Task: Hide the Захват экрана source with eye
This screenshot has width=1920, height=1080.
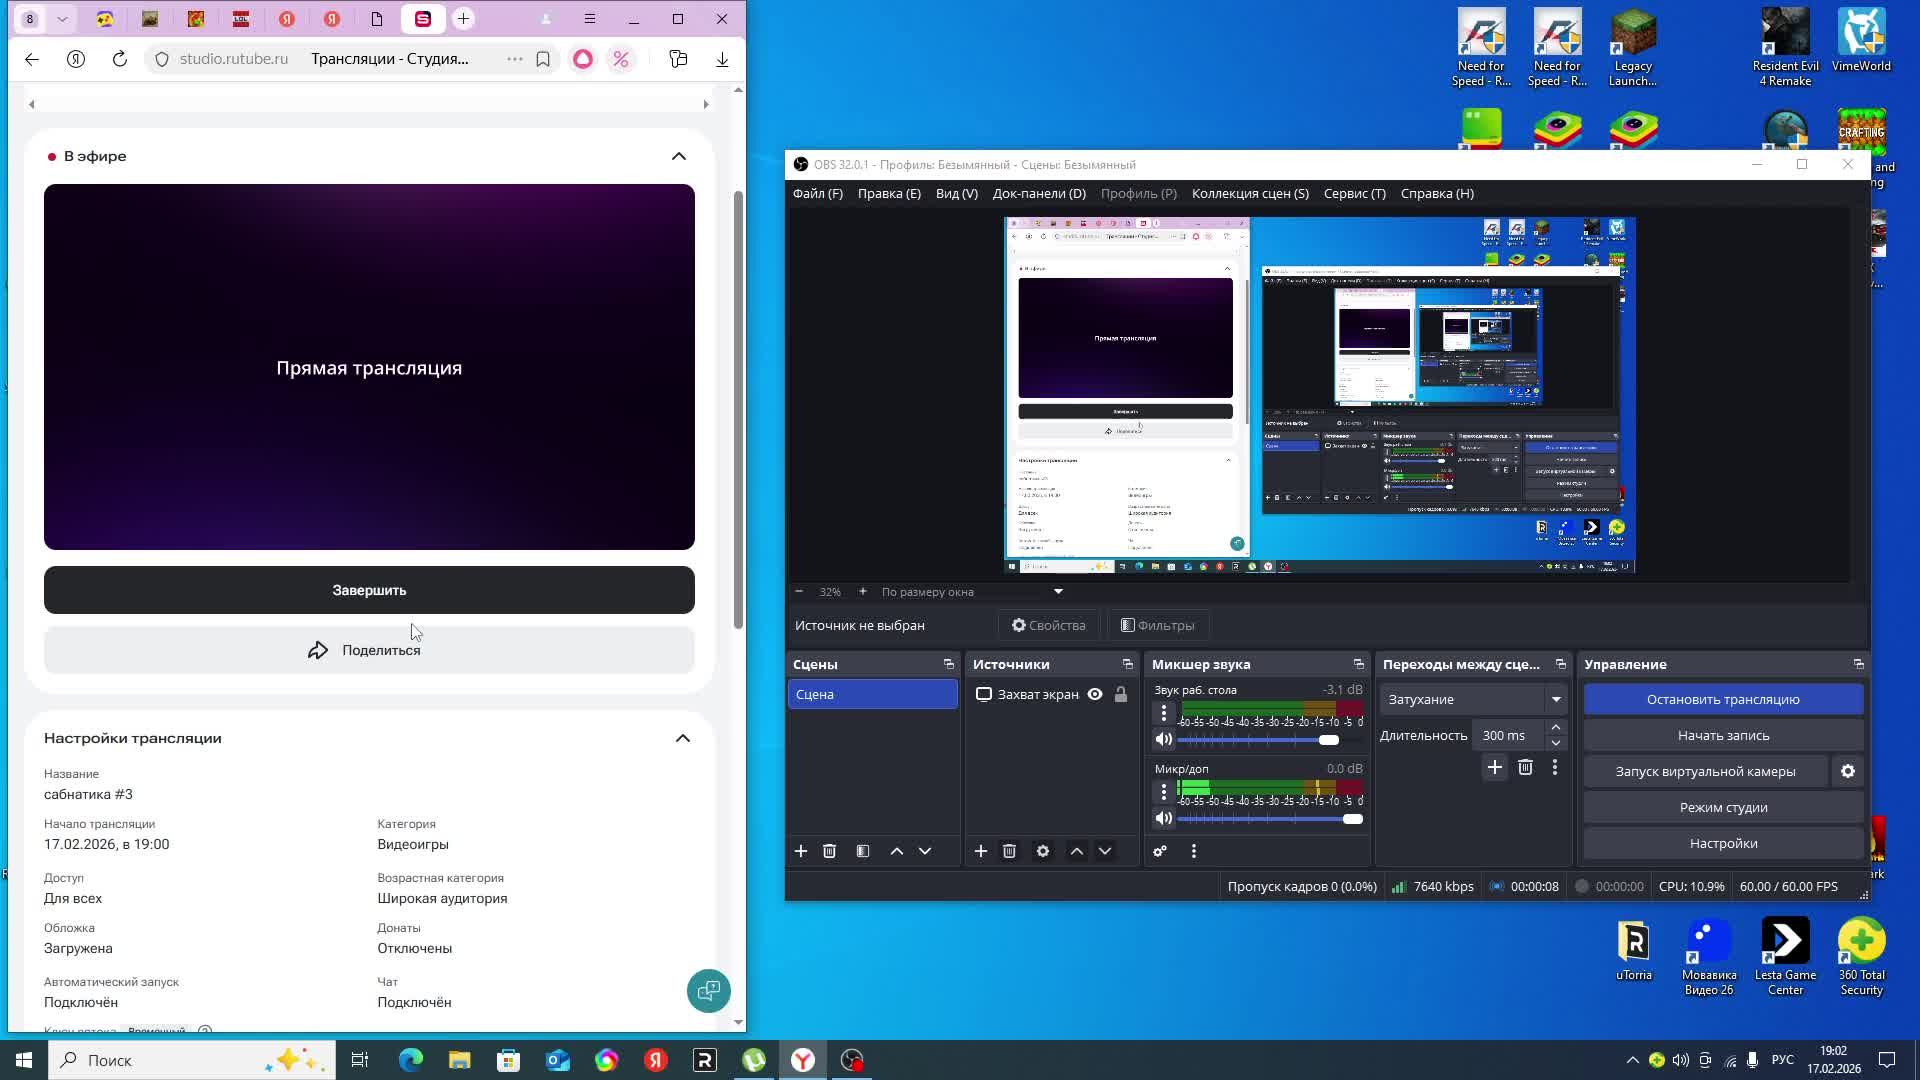Action: [x=1095, y=694]
